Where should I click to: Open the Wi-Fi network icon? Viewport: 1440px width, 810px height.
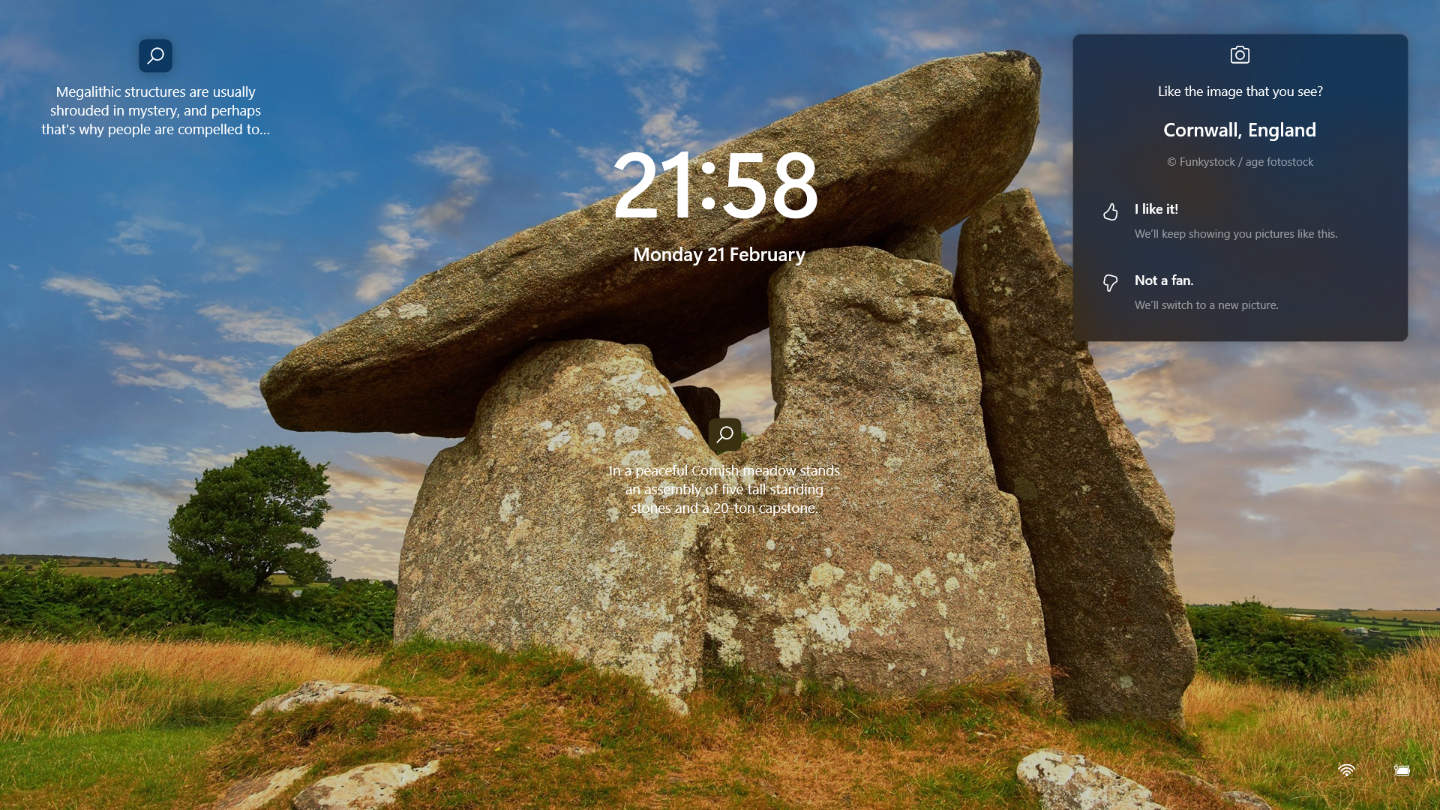[1345, 769]
